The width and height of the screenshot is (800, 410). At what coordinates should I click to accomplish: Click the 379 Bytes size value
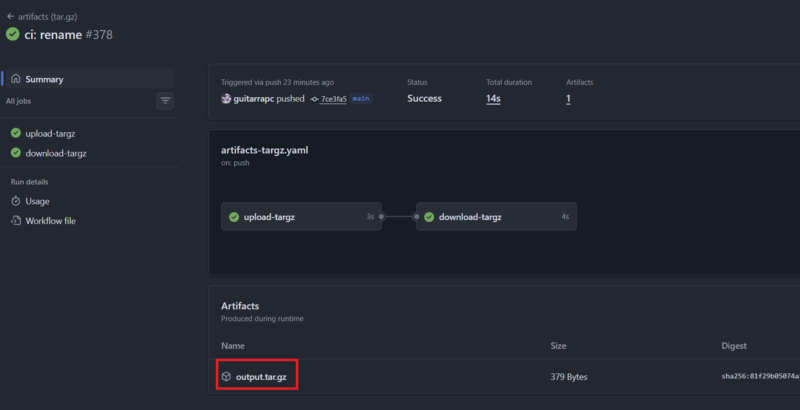(x=569, y=377)
